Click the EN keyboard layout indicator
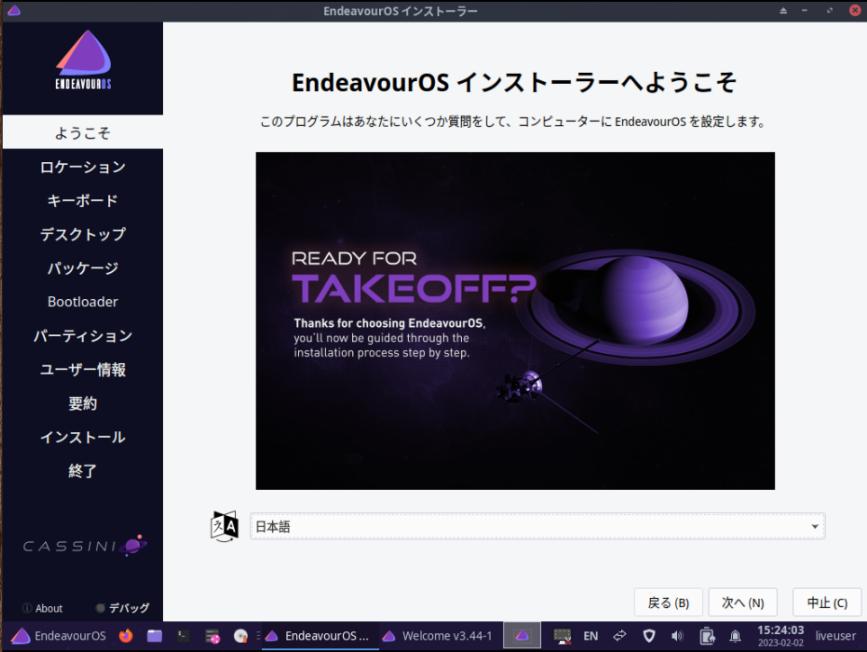Viewport: 867px width, 652px height. (591, 636)
